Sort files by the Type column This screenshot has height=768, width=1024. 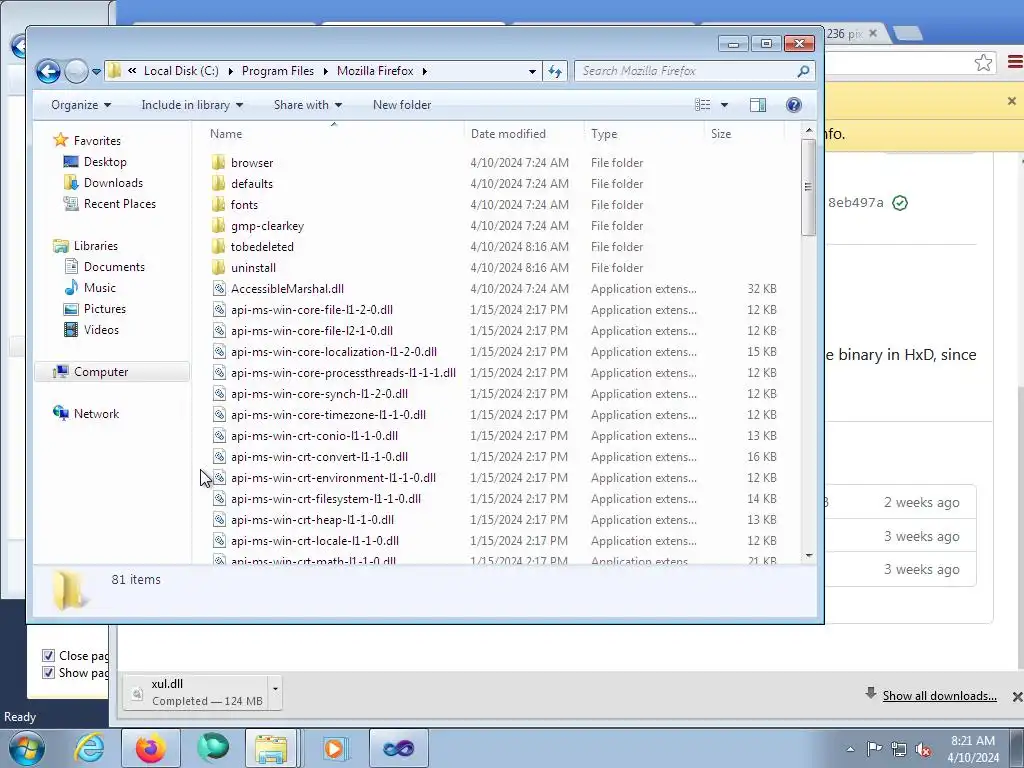(x=603, y=134)
